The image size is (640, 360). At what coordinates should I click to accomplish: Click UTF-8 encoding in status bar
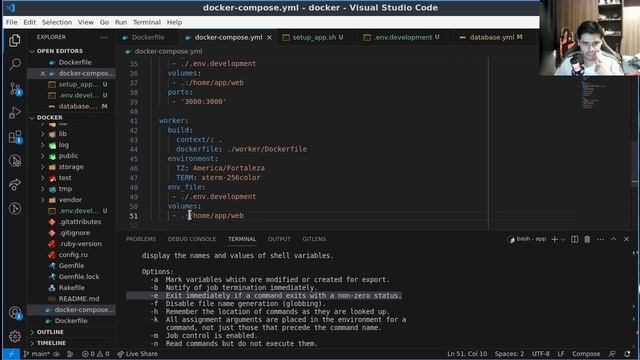(540, 354)
